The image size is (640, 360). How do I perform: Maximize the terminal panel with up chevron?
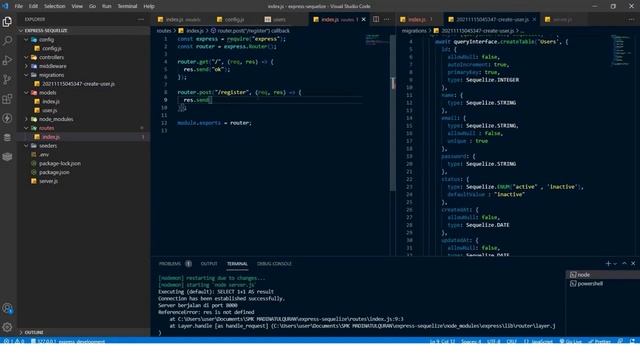pos(624,264)
